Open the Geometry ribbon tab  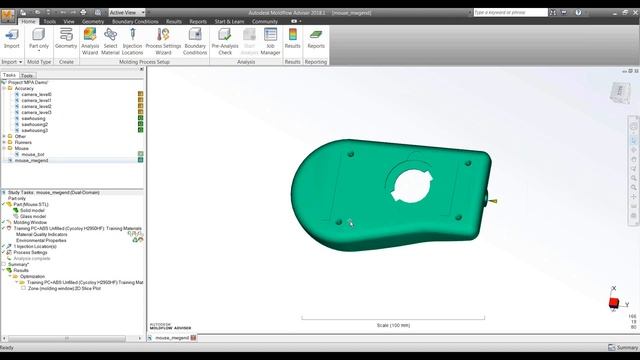[x=93, y=21]
